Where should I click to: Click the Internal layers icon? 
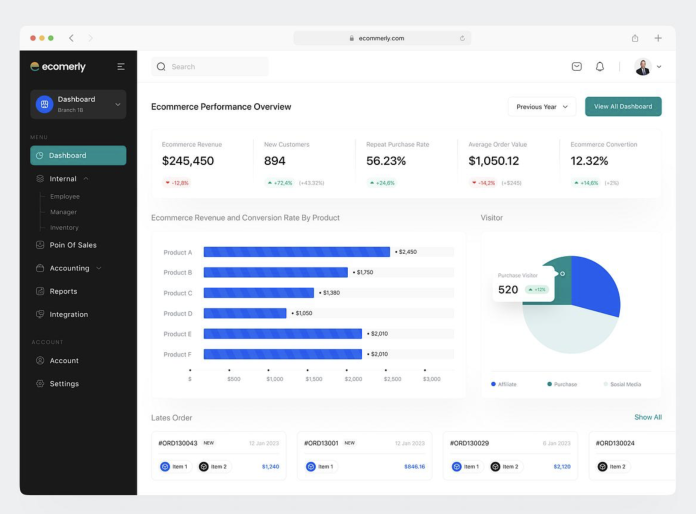click(x=40, y=178)
